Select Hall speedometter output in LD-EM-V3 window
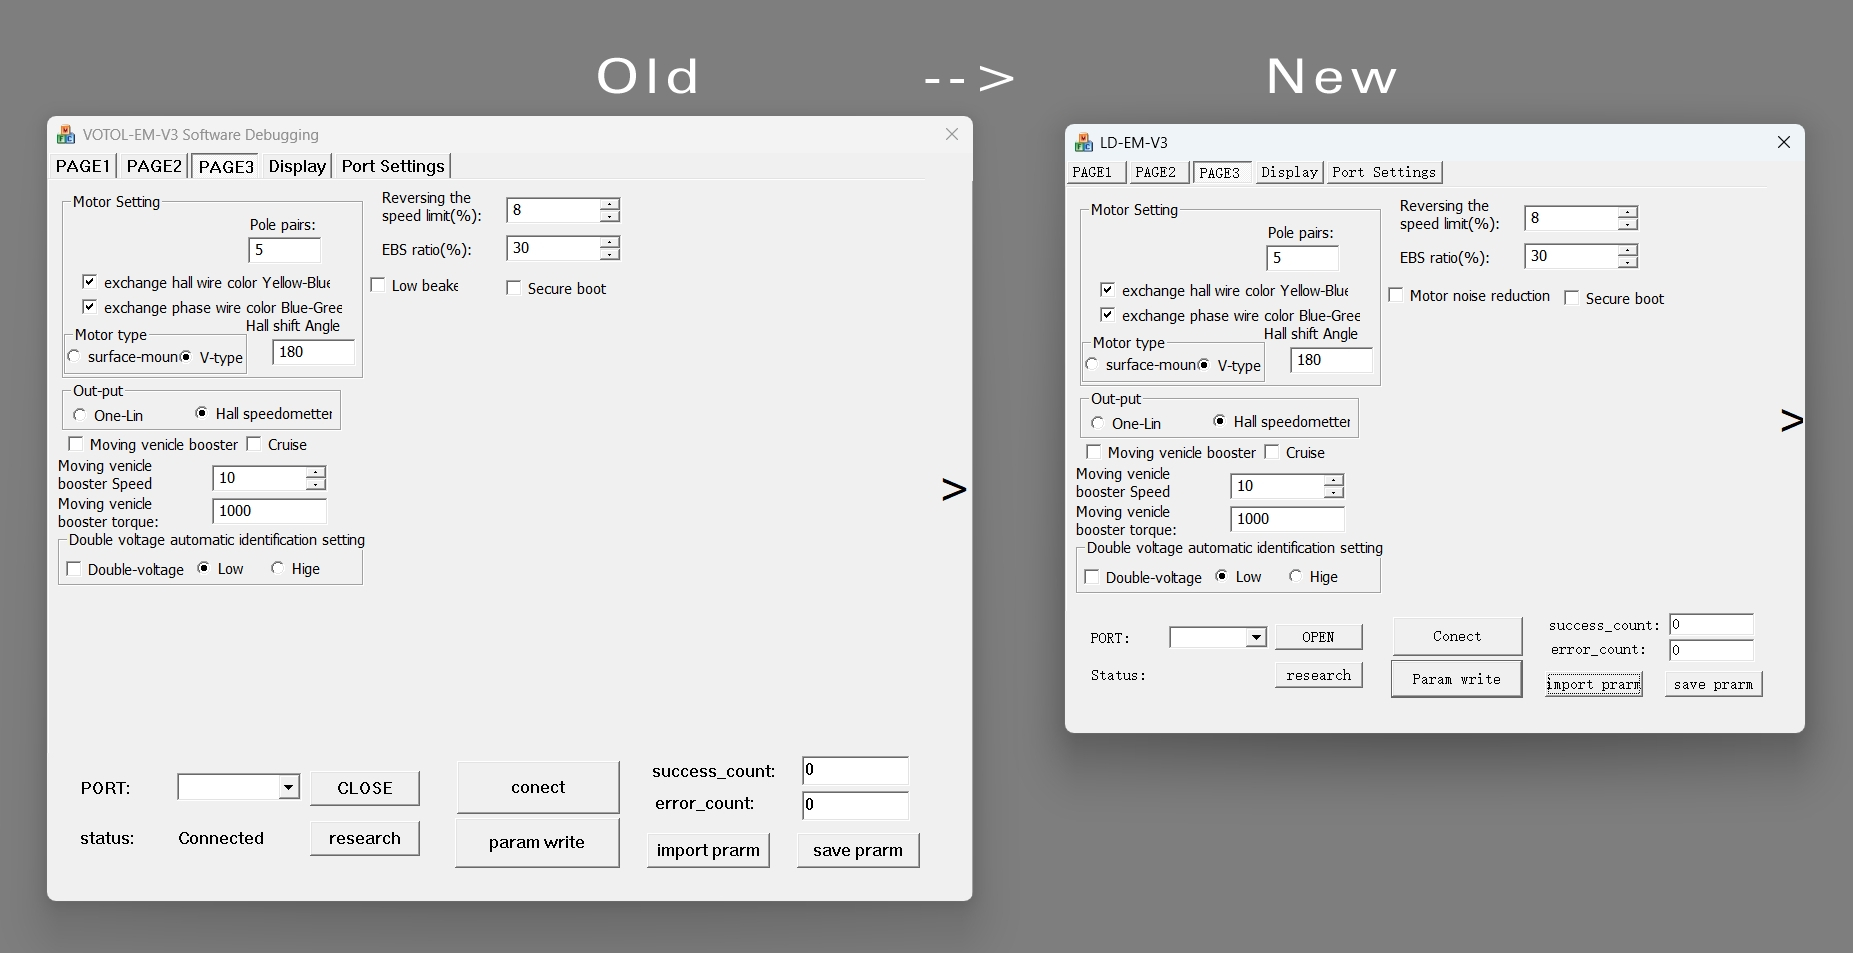 [1220, 421]
